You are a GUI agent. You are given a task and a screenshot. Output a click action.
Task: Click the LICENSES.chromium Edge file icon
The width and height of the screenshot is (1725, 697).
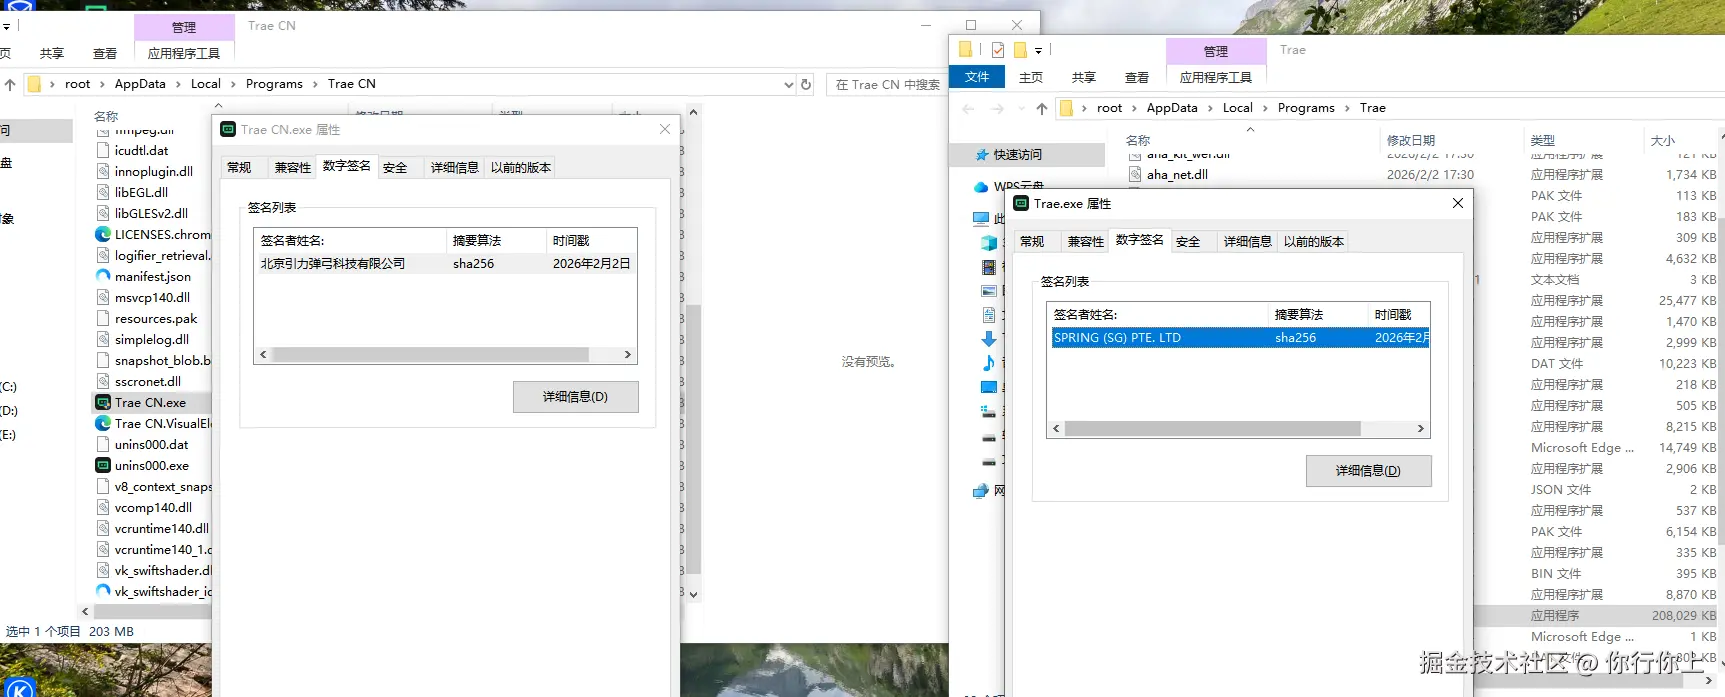click(x=103, y=234)
